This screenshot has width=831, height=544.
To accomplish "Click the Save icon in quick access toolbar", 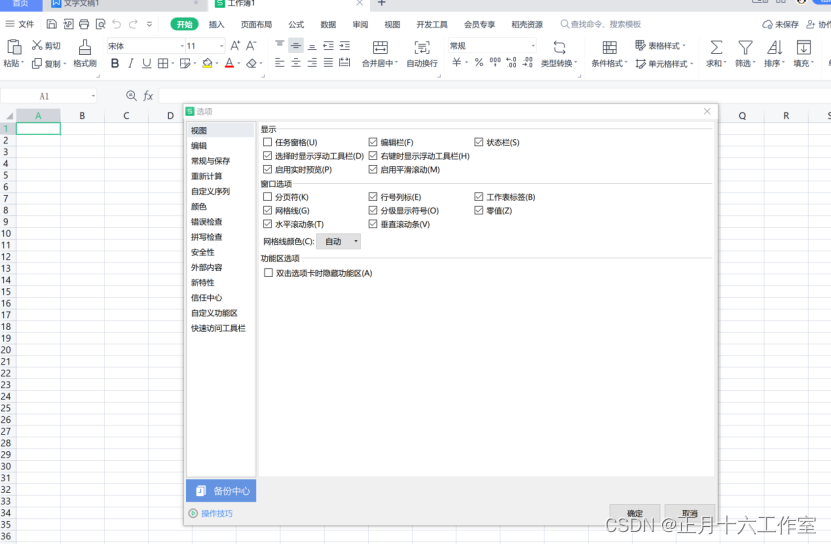I will pos(51,24).
